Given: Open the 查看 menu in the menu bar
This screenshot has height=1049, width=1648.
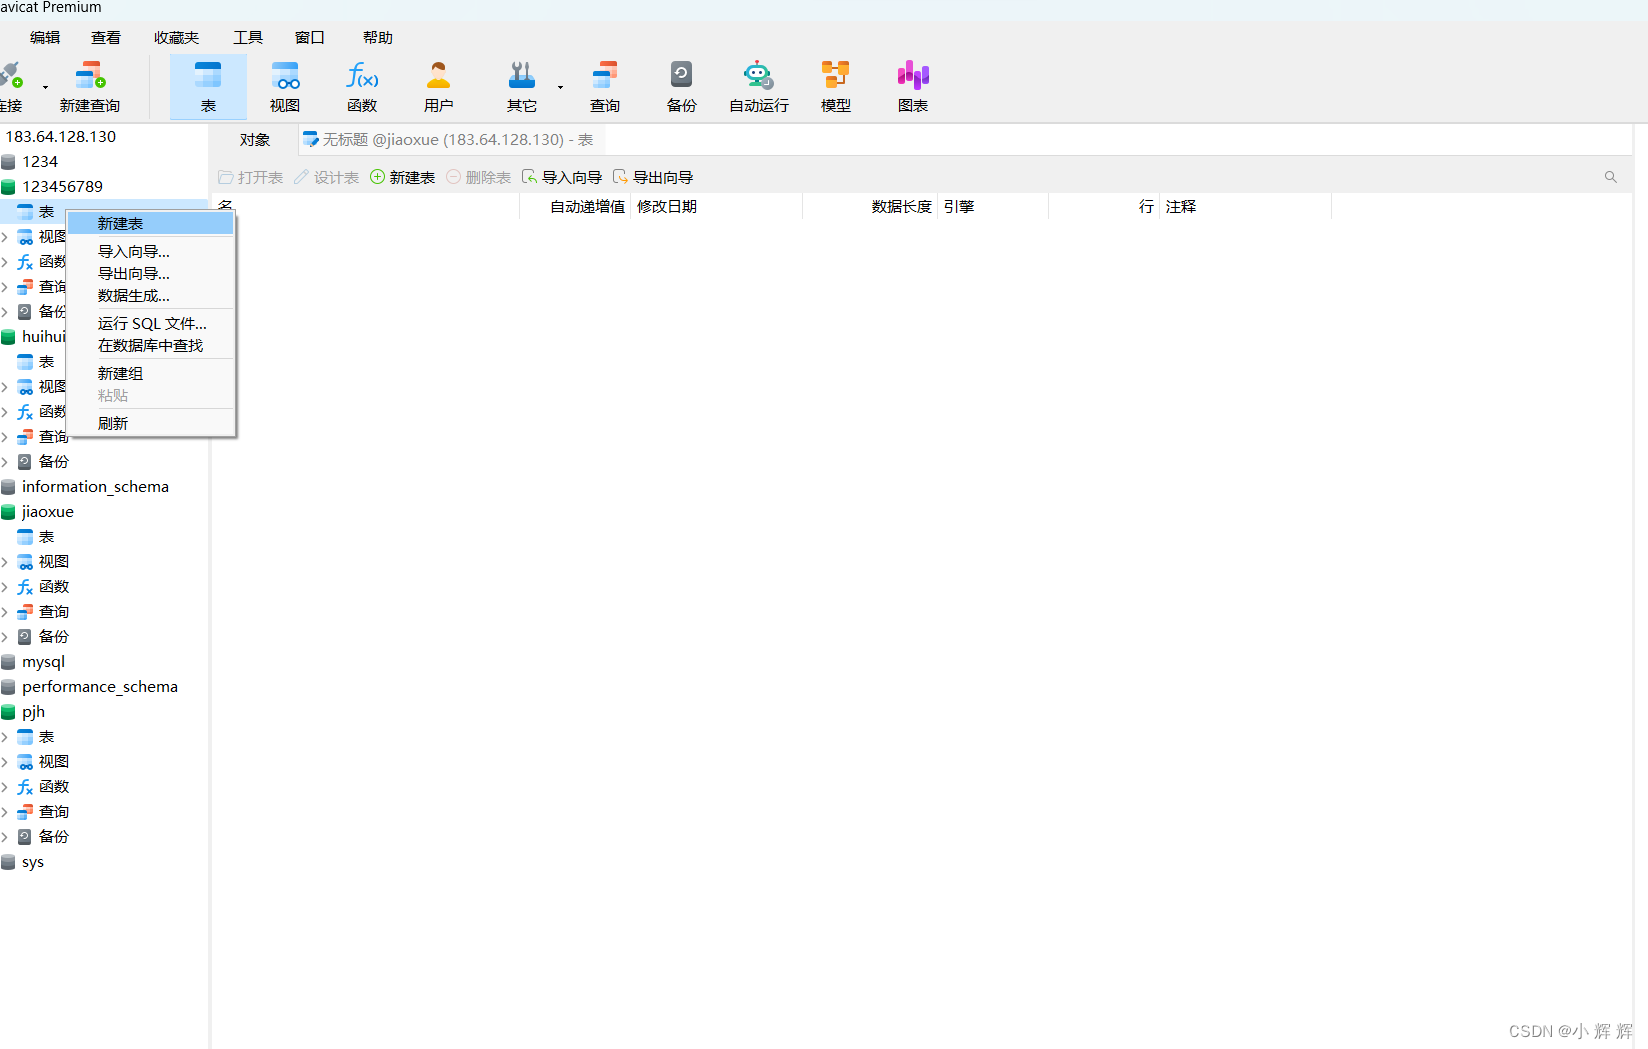Looking at the screenshot, I should pyautogui.click(x=106, y=38).
